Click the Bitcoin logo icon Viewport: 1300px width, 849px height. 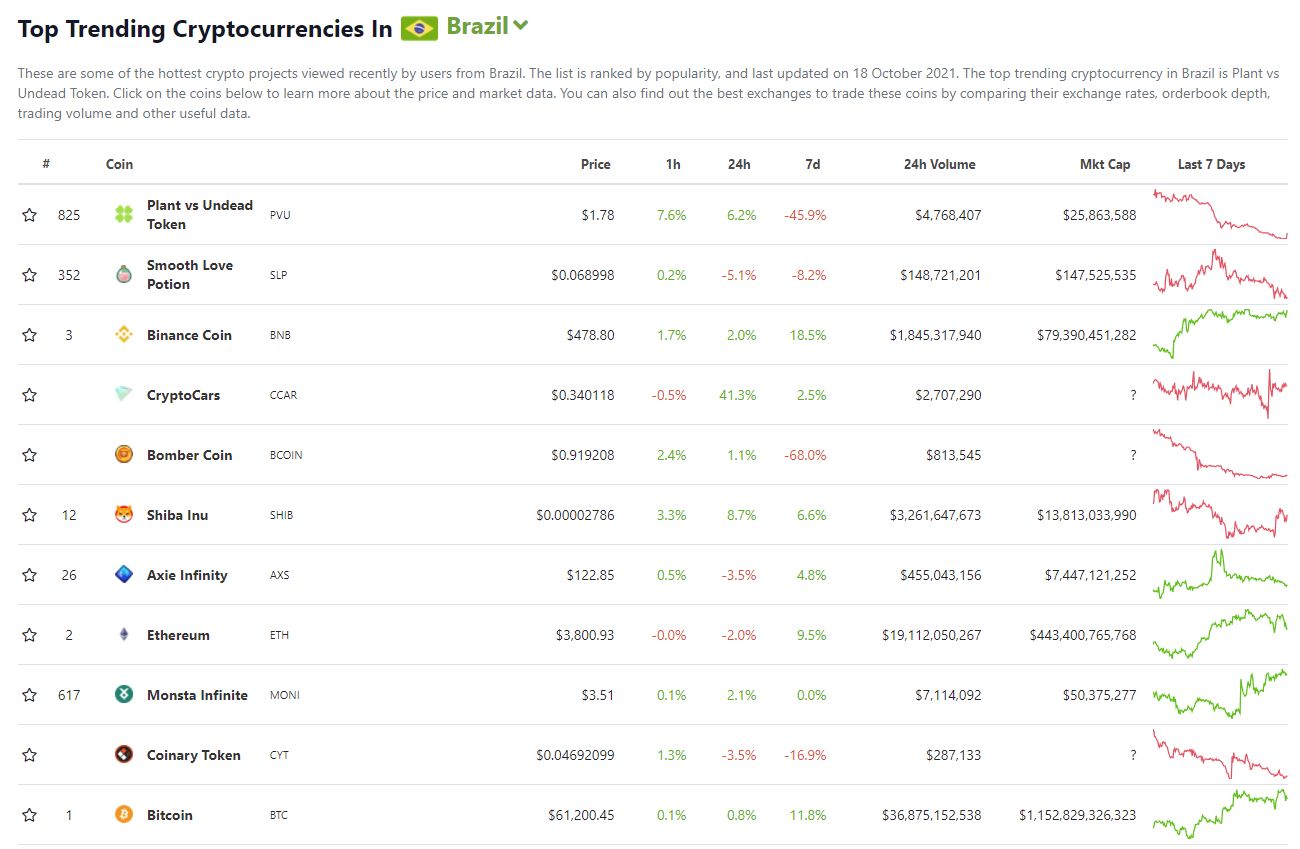click(x=124, y=814)
